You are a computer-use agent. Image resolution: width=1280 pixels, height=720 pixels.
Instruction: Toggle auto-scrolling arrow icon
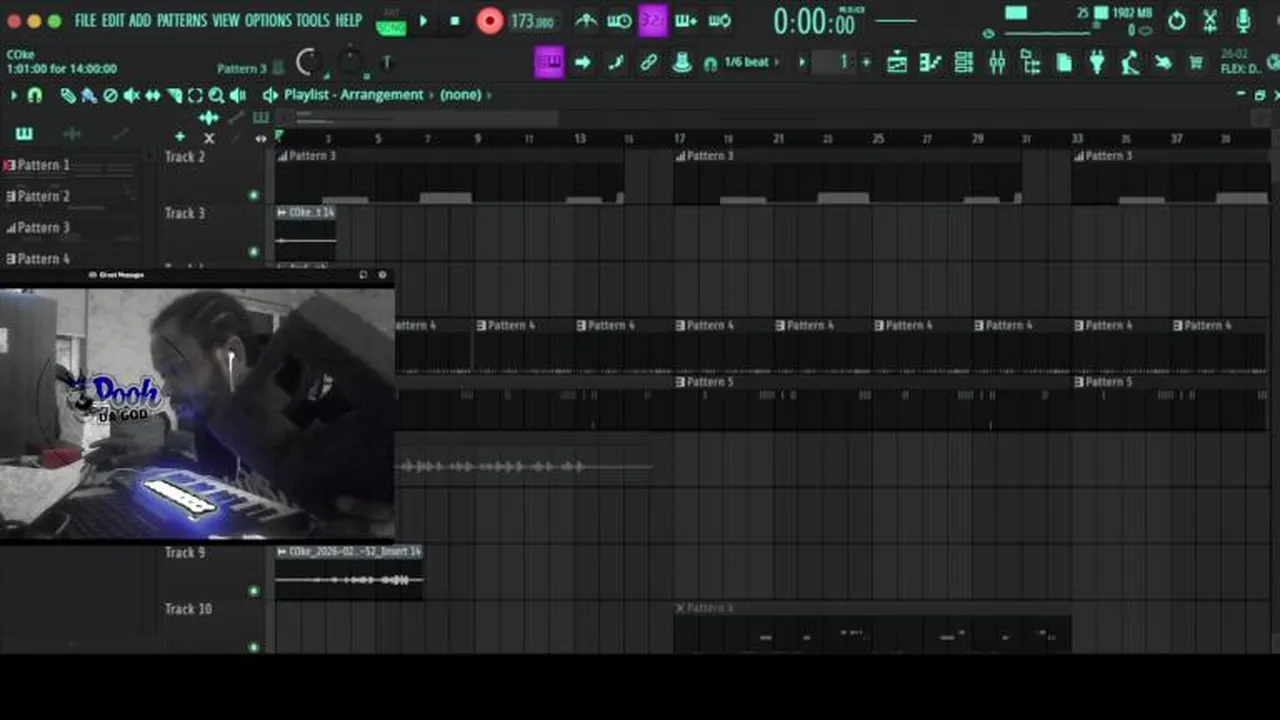pyautogui.click(x=582, y=63)
